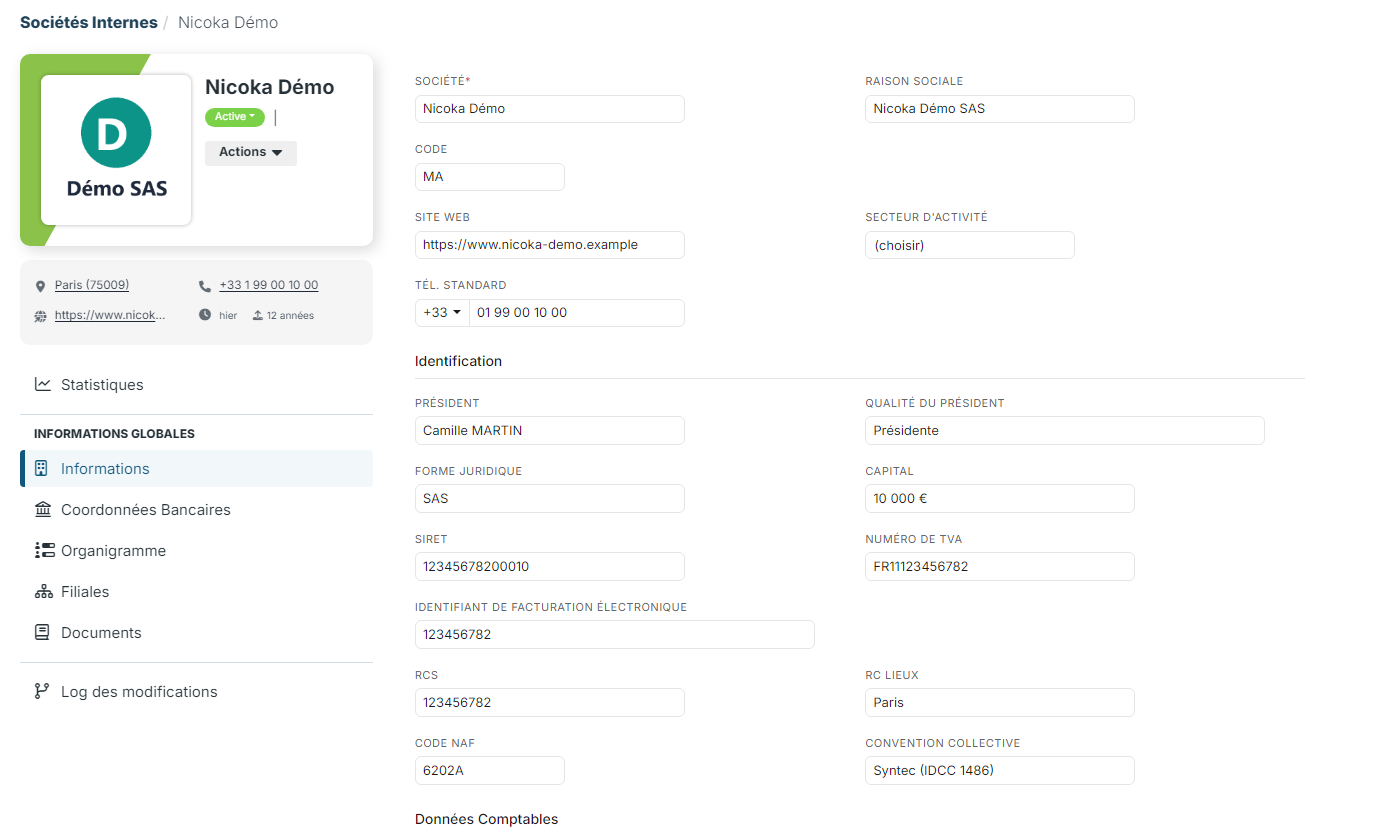This screenshot has width=1380, height=830.
Task: Click the clock icon next to 'hier'
Action: pos(204,315)
